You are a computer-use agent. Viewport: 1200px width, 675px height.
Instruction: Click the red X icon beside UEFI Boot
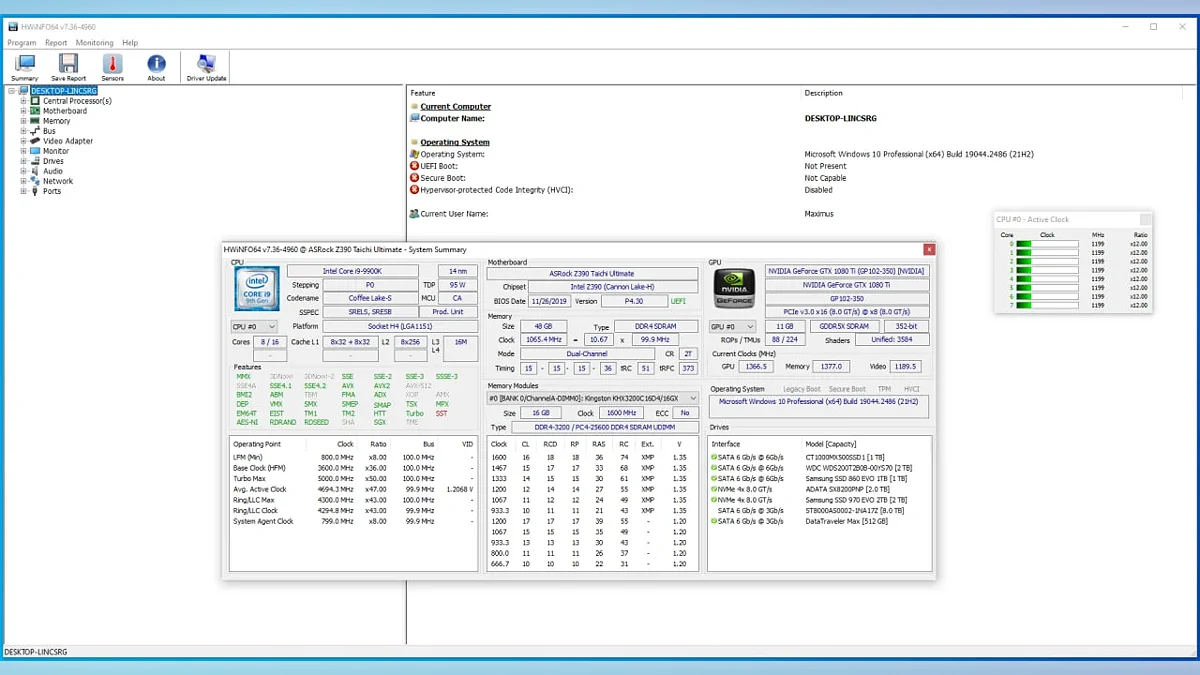(414, 166)
